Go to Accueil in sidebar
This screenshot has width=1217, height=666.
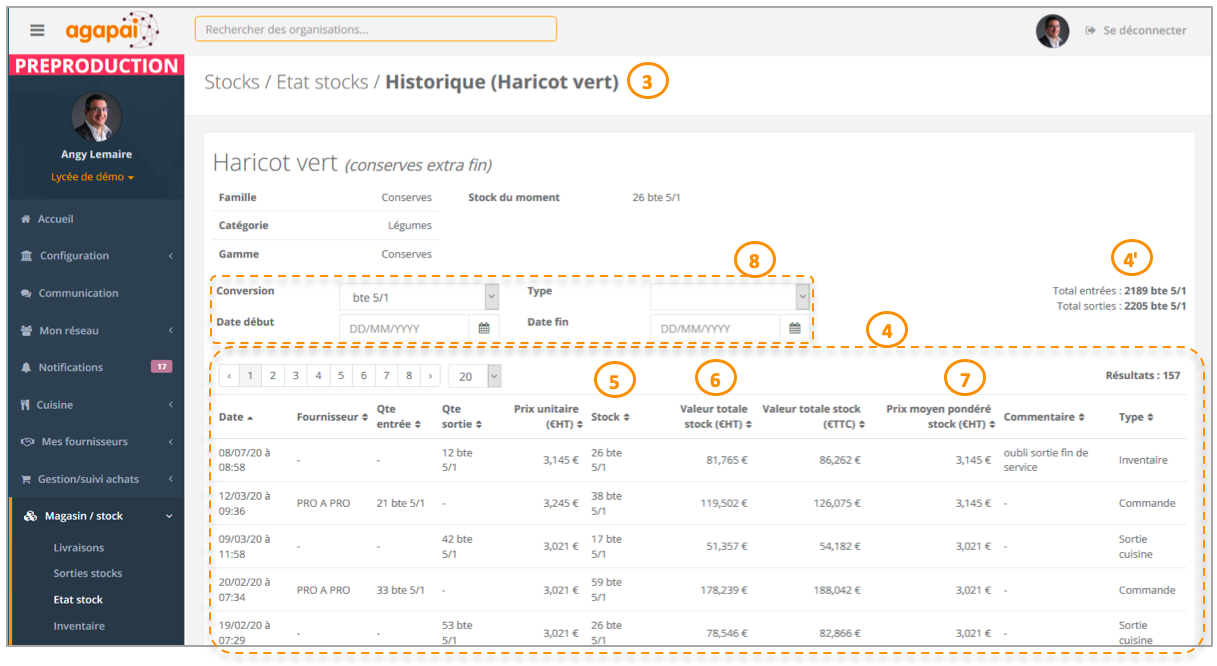[55, 219]
